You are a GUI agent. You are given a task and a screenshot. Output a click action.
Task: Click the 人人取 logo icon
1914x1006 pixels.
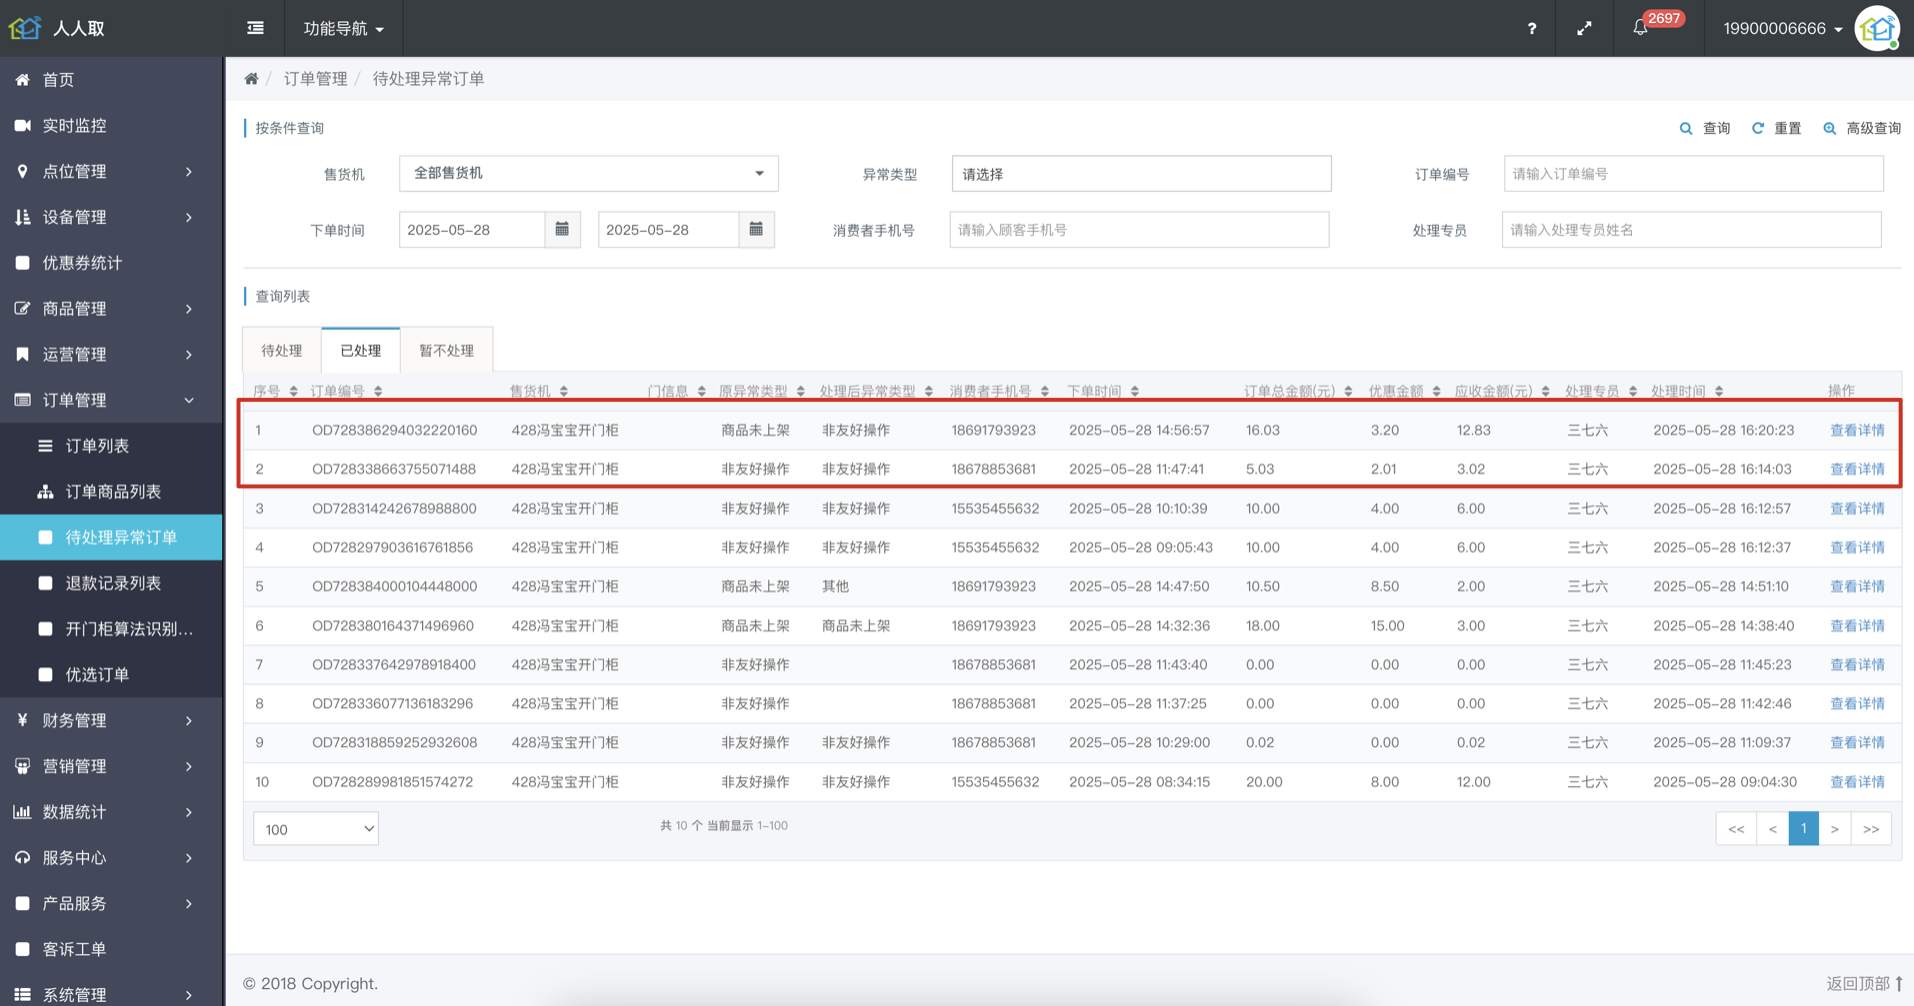[25, 28]
